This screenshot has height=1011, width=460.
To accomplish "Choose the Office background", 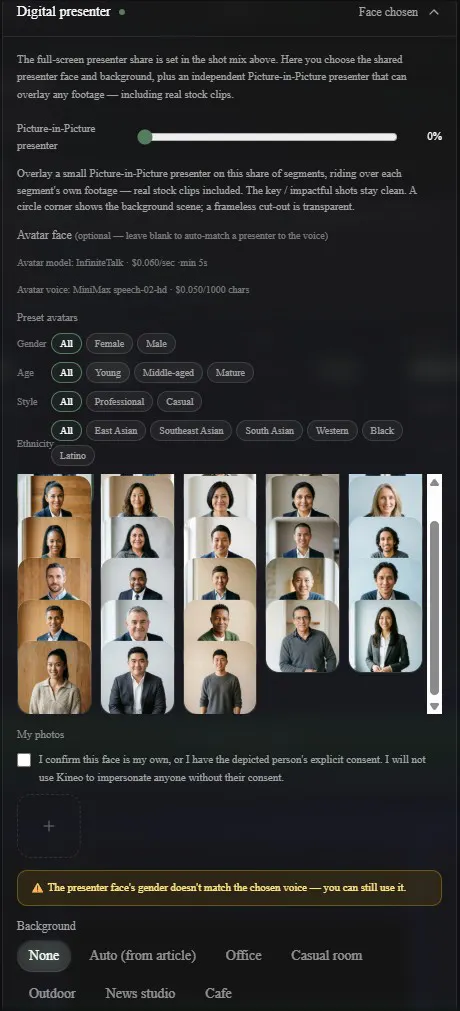I will [244, 956].
